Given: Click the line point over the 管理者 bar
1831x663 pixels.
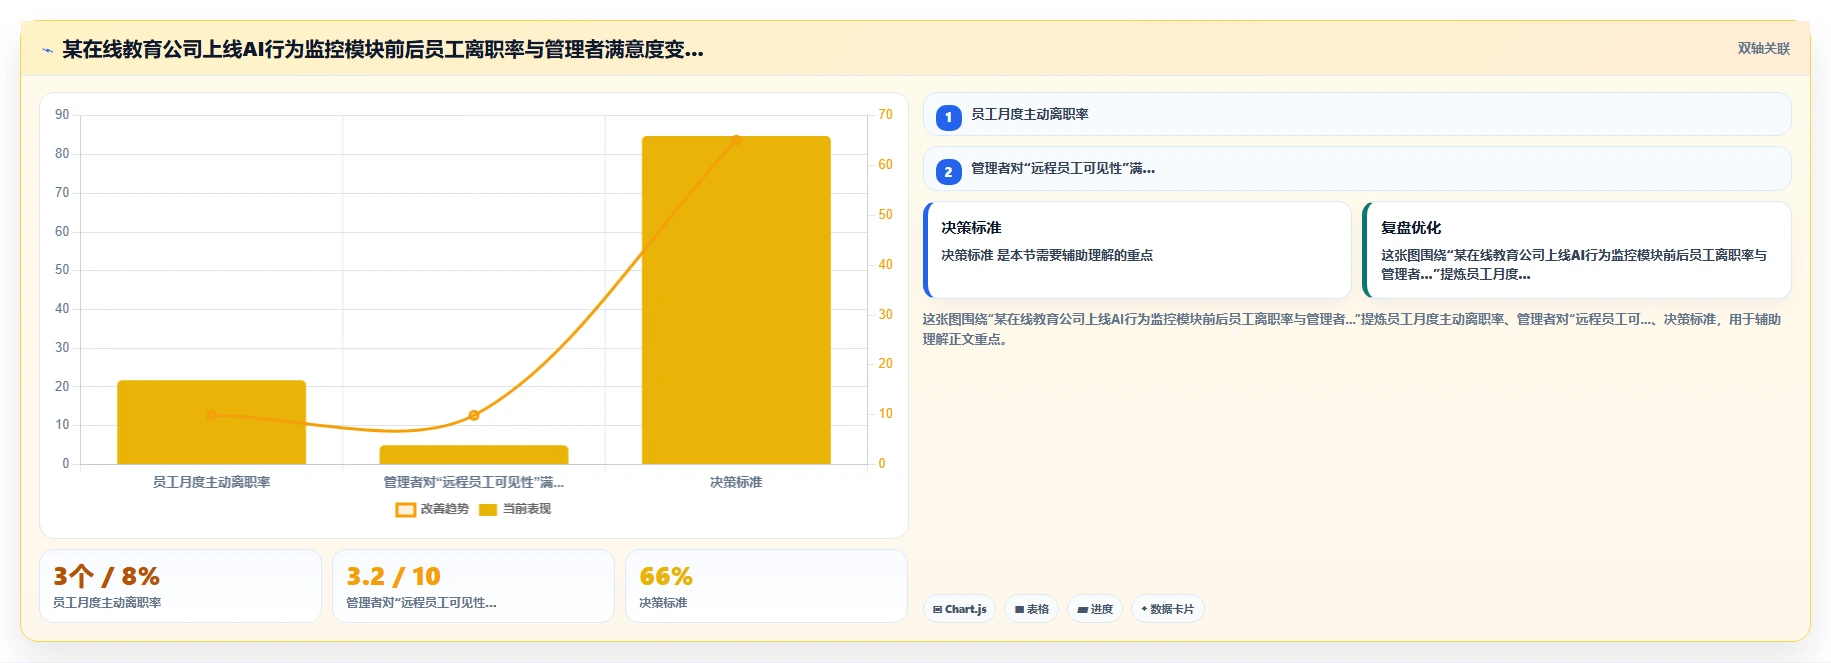Looking at the screenshot, I should click(474, 415).
